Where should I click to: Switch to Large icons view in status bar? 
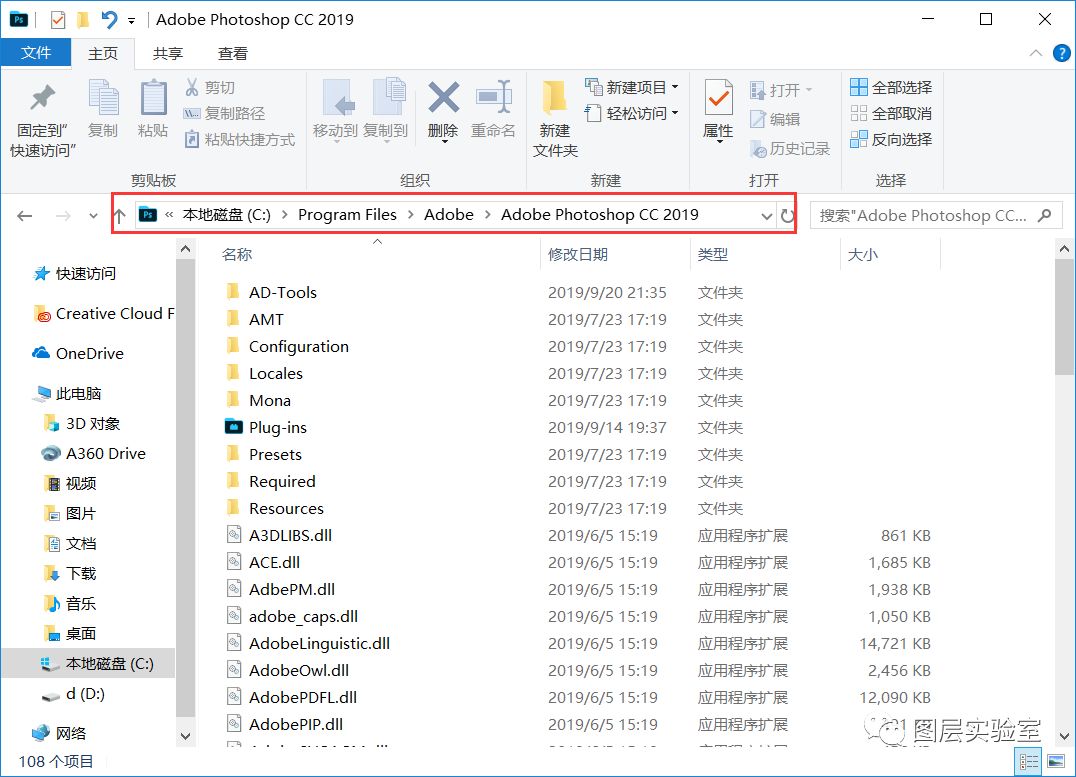pos(1056,761)
